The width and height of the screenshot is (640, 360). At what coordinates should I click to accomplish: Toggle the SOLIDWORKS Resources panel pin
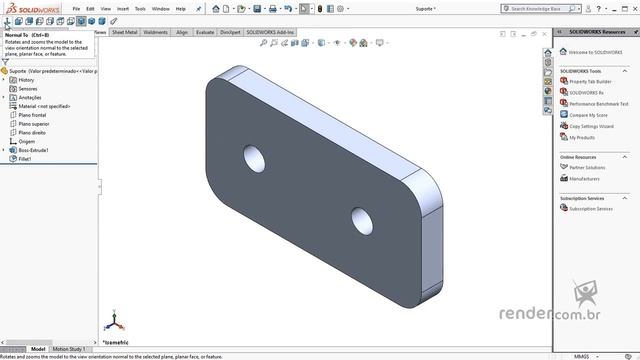[x=636, y=32]
